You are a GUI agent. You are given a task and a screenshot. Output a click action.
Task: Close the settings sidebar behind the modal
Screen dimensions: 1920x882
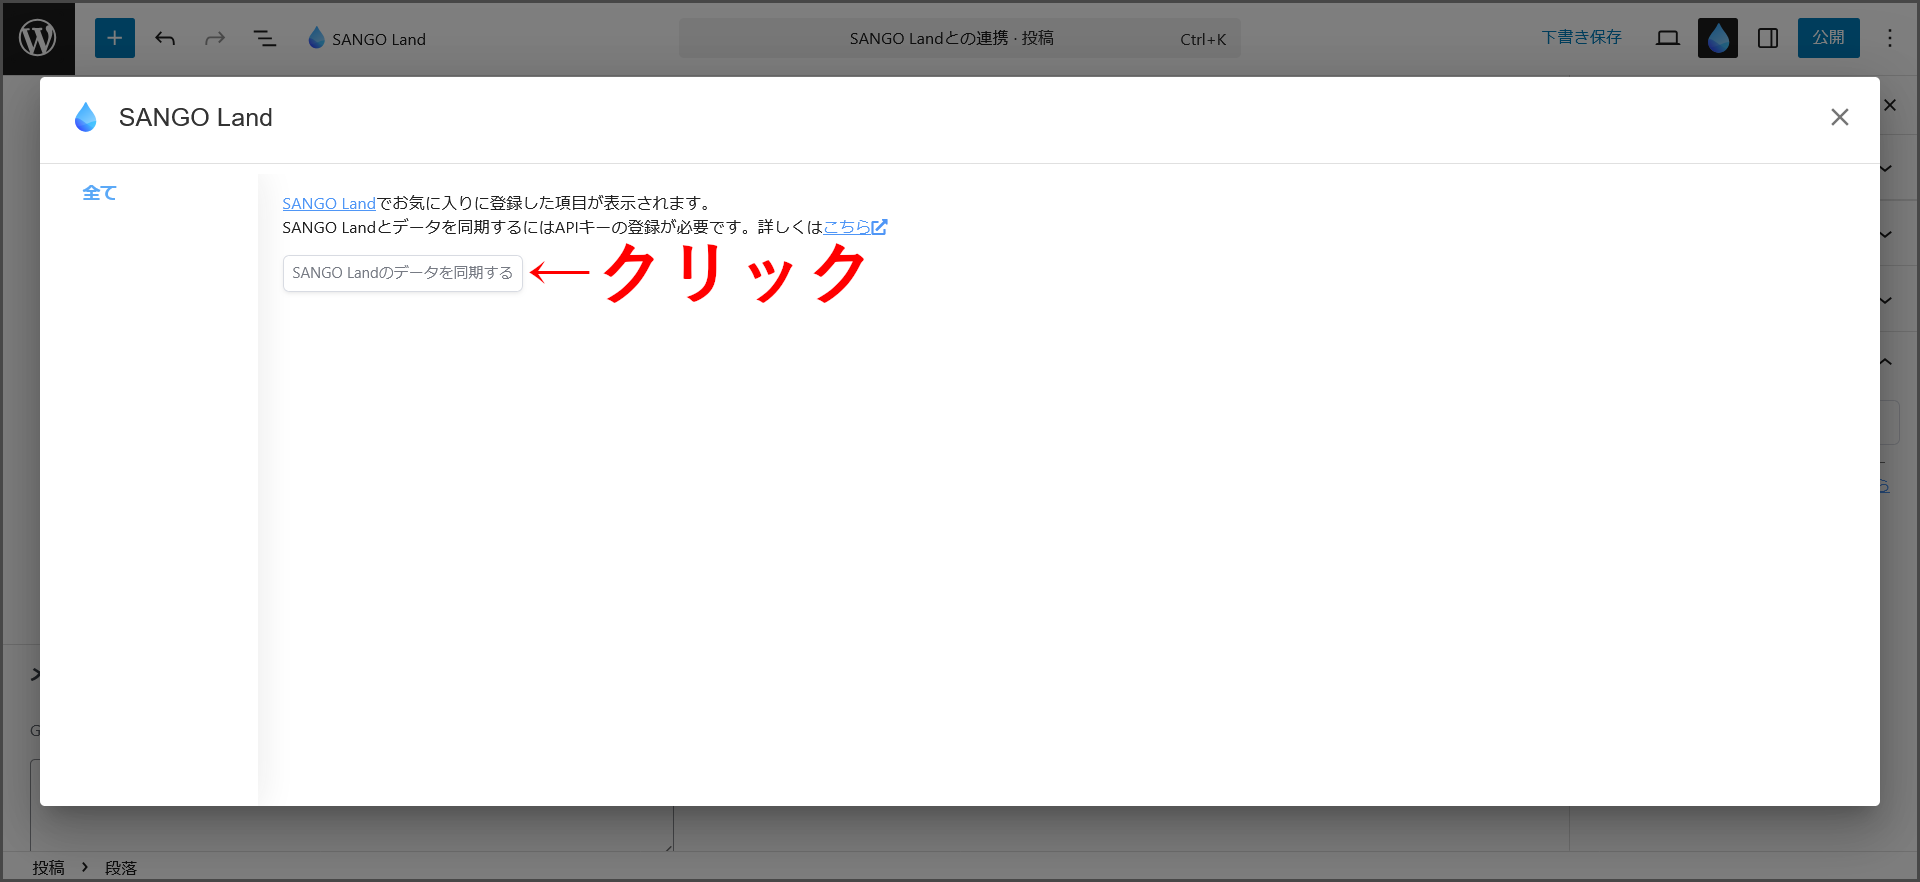tap(1890, 105)
